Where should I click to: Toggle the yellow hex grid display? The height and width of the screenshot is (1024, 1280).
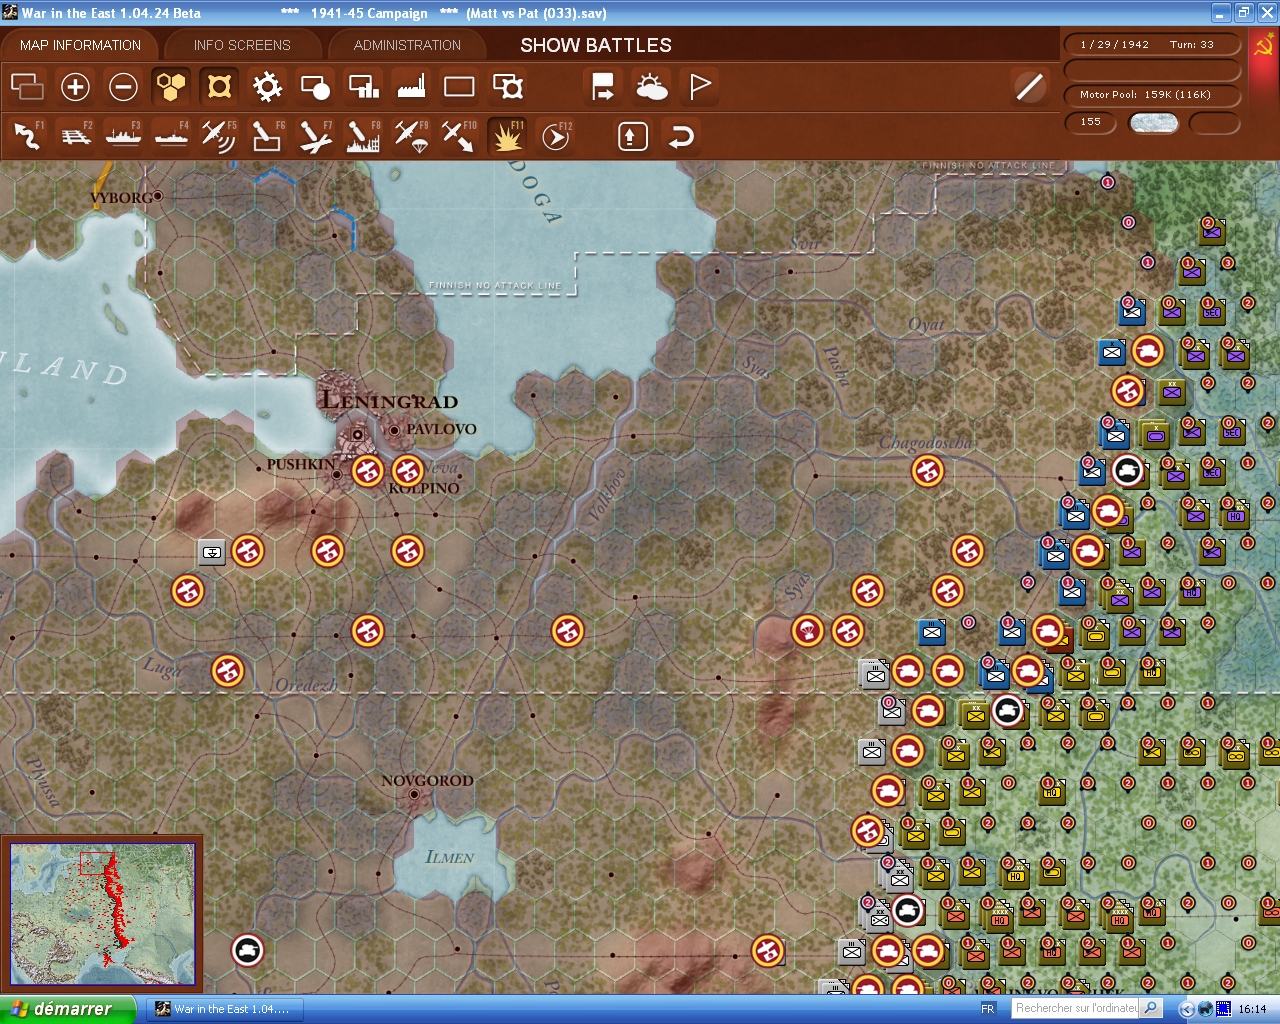click(x=171, y=87)
